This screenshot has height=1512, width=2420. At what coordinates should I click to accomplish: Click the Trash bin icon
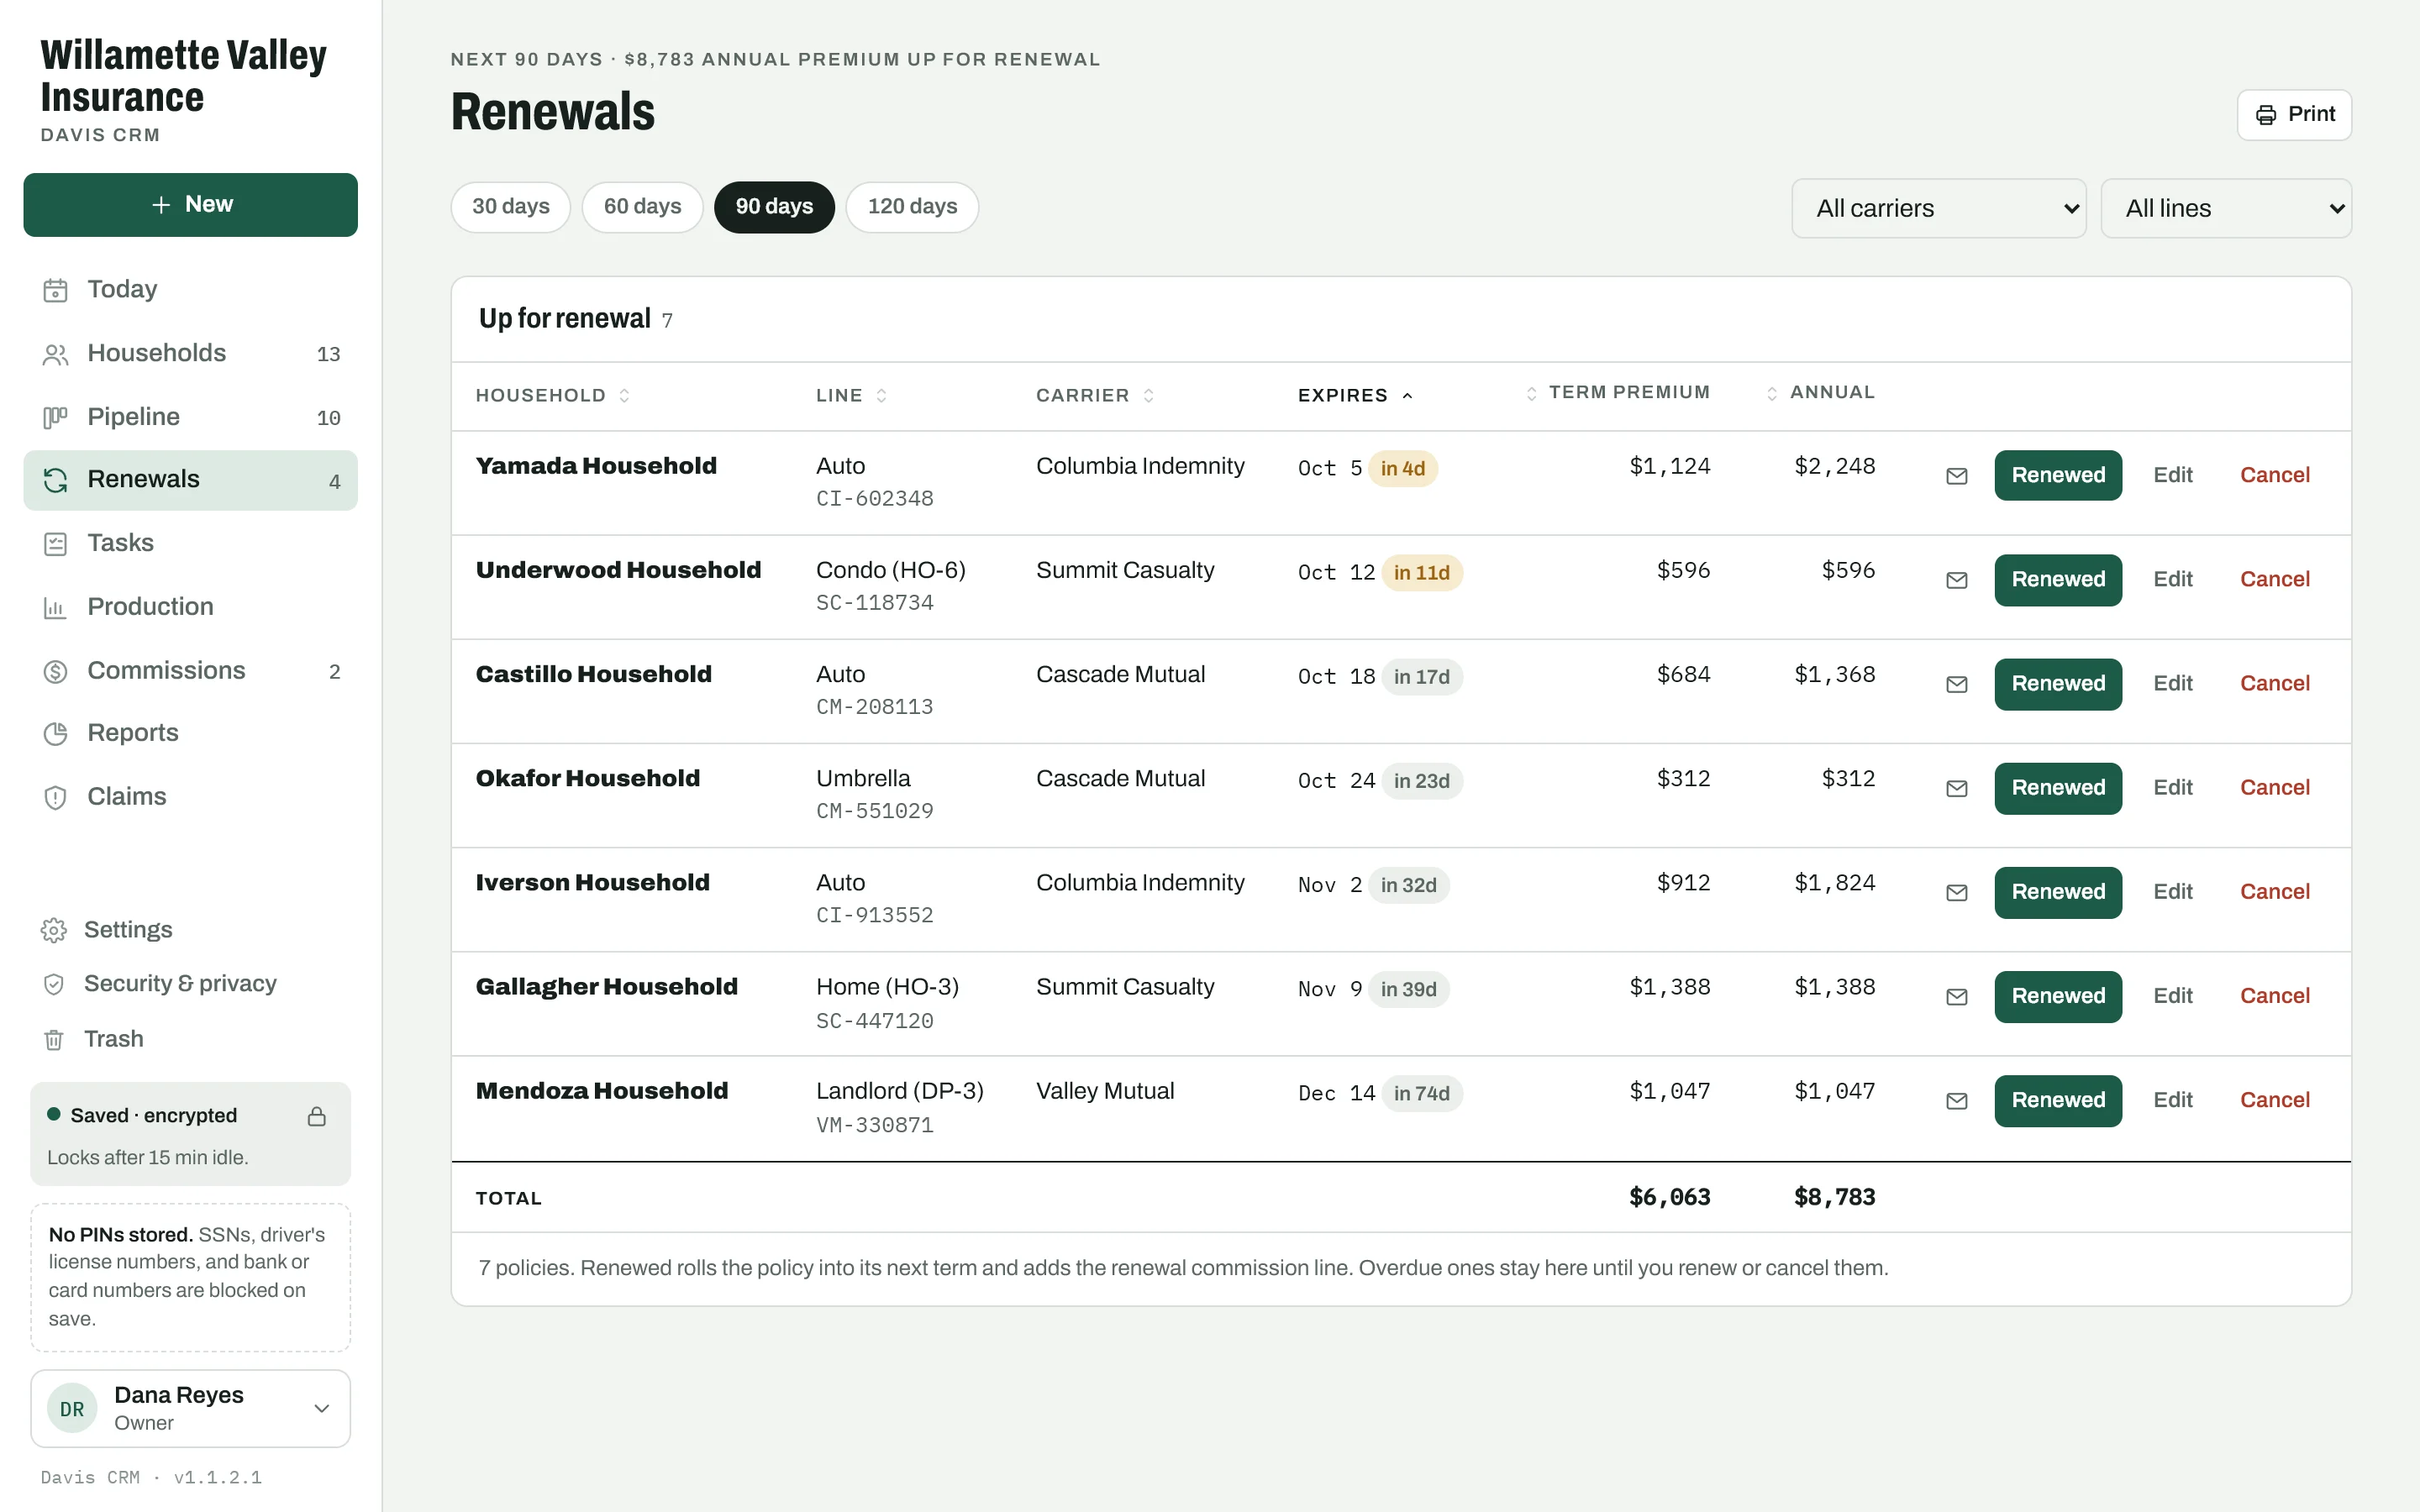pos(54,1040)
